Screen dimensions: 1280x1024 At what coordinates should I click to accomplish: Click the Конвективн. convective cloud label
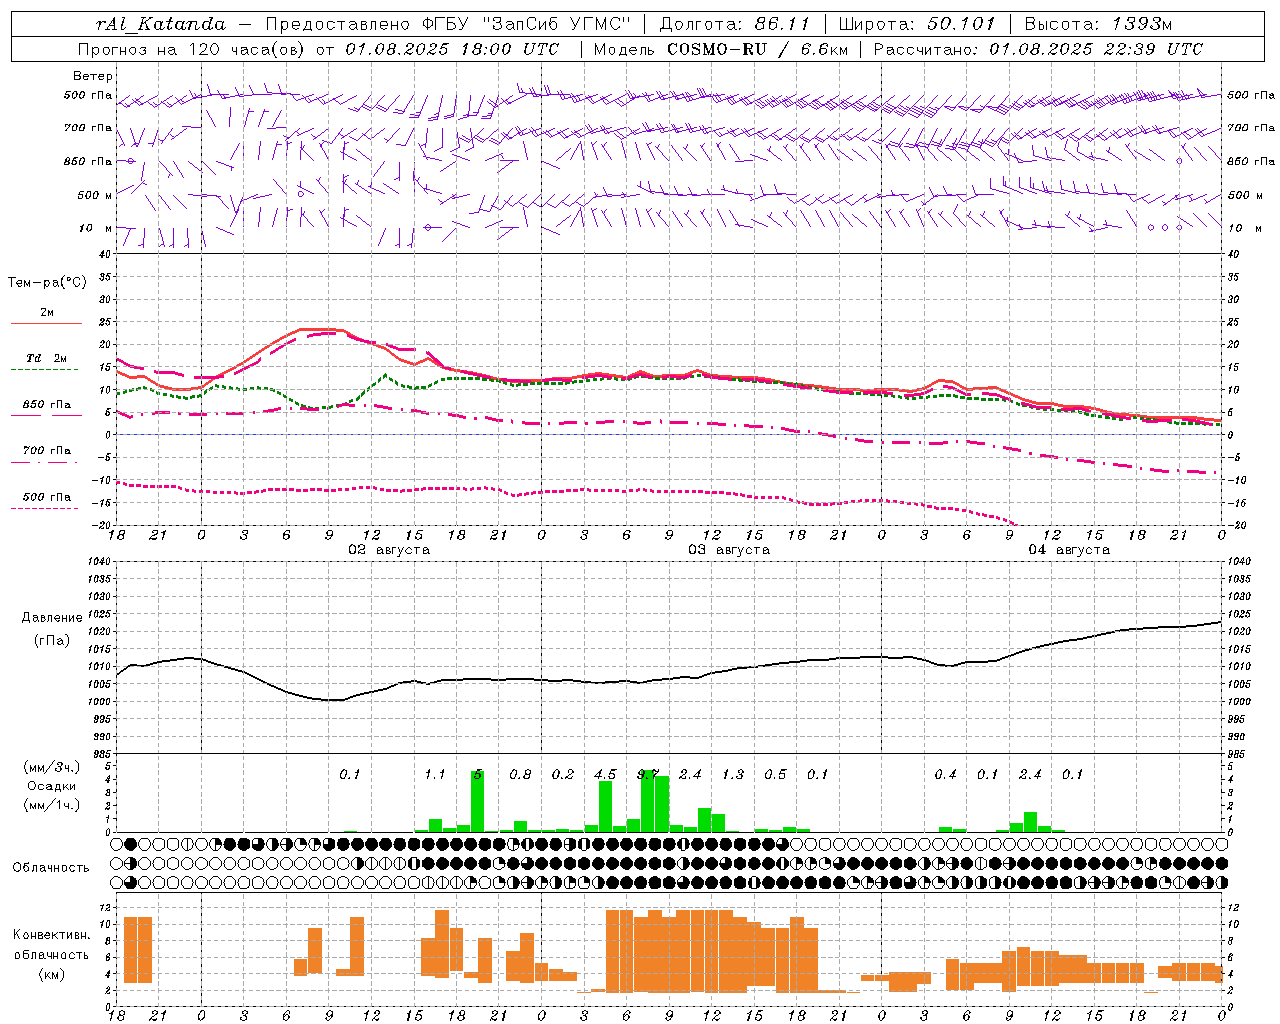tap(52, 935)
